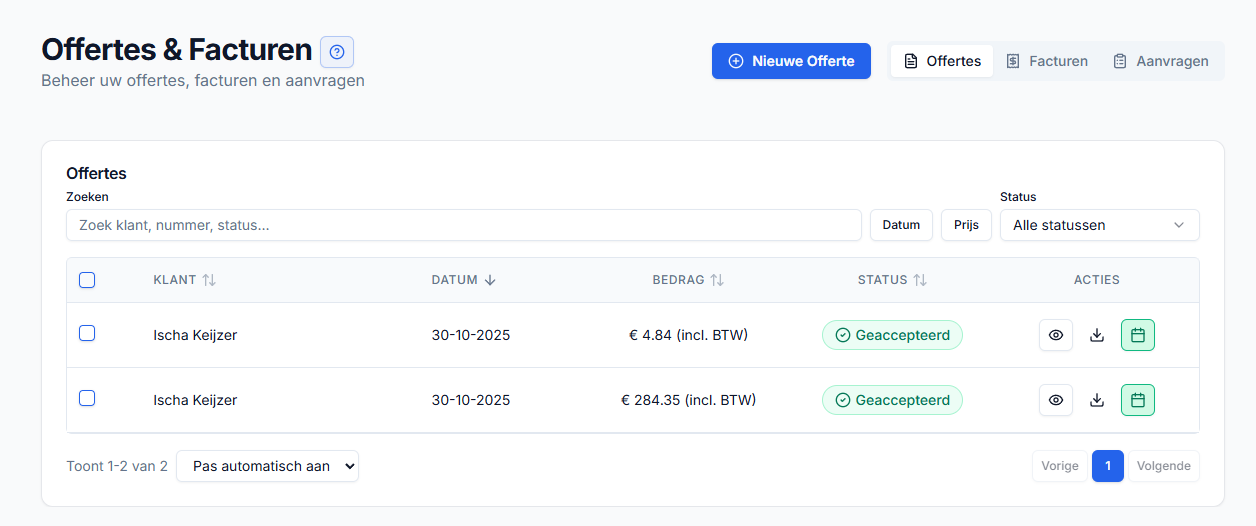
Task: Download the € 4.84 offerte
Action: point(1097,335)
